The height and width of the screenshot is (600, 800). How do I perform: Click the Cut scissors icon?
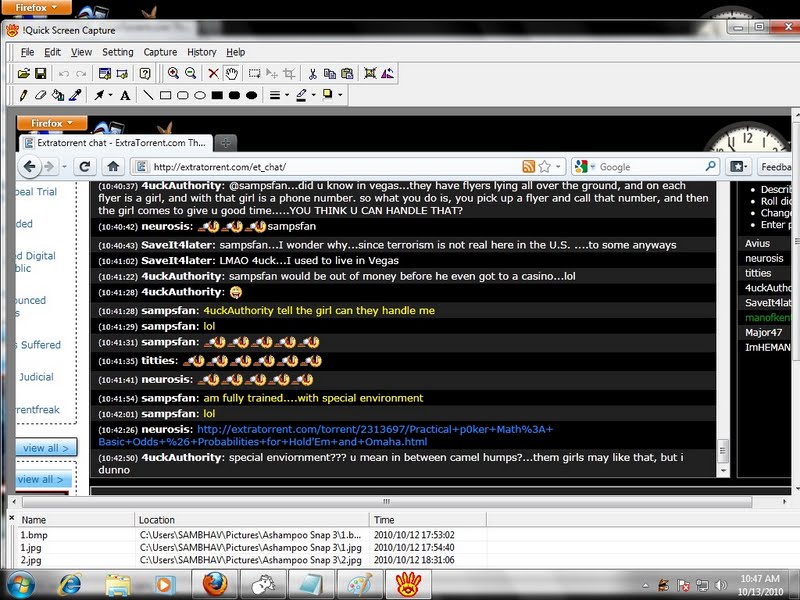[312, 73]
